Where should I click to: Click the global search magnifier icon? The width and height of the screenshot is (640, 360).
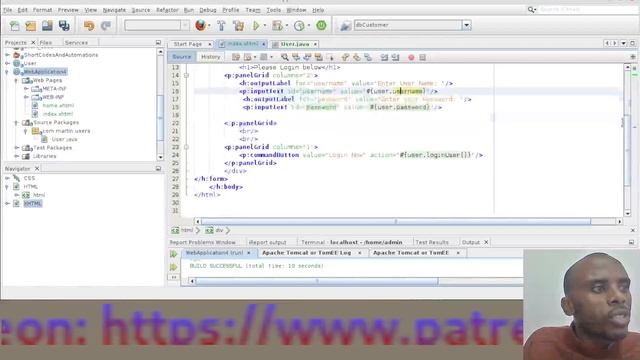point(531,9)
